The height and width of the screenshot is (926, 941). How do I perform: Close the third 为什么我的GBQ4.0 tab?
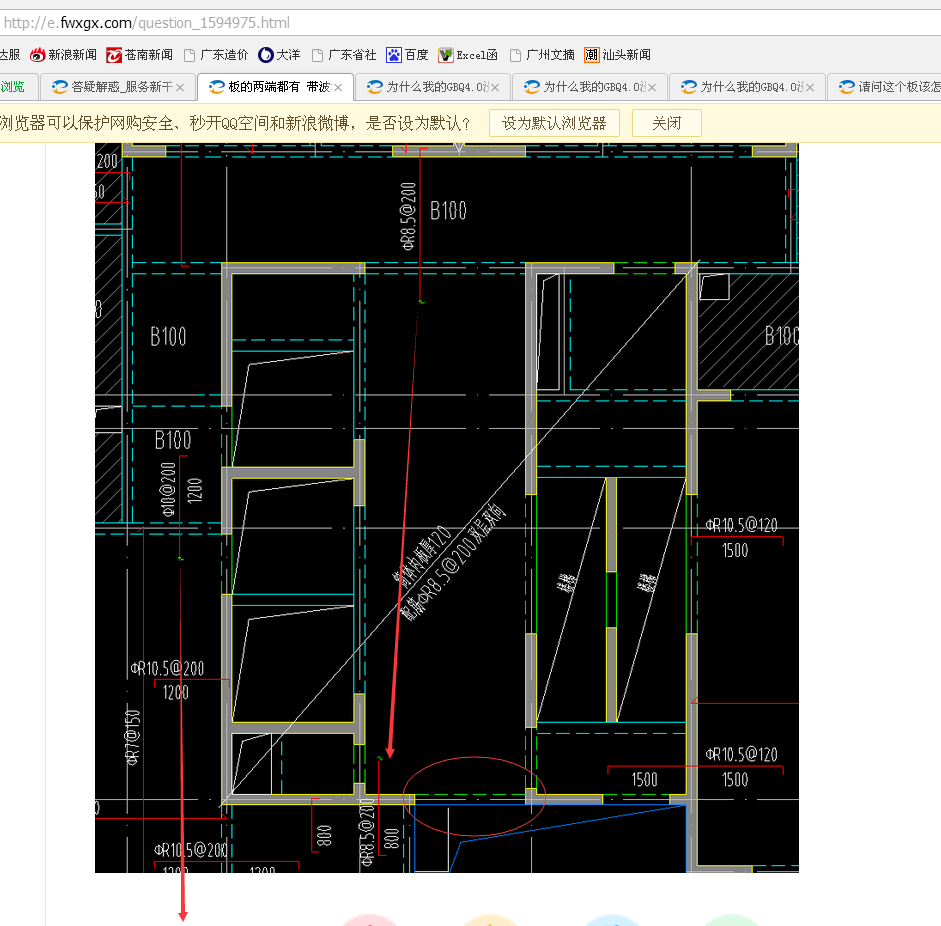(810, 88)
